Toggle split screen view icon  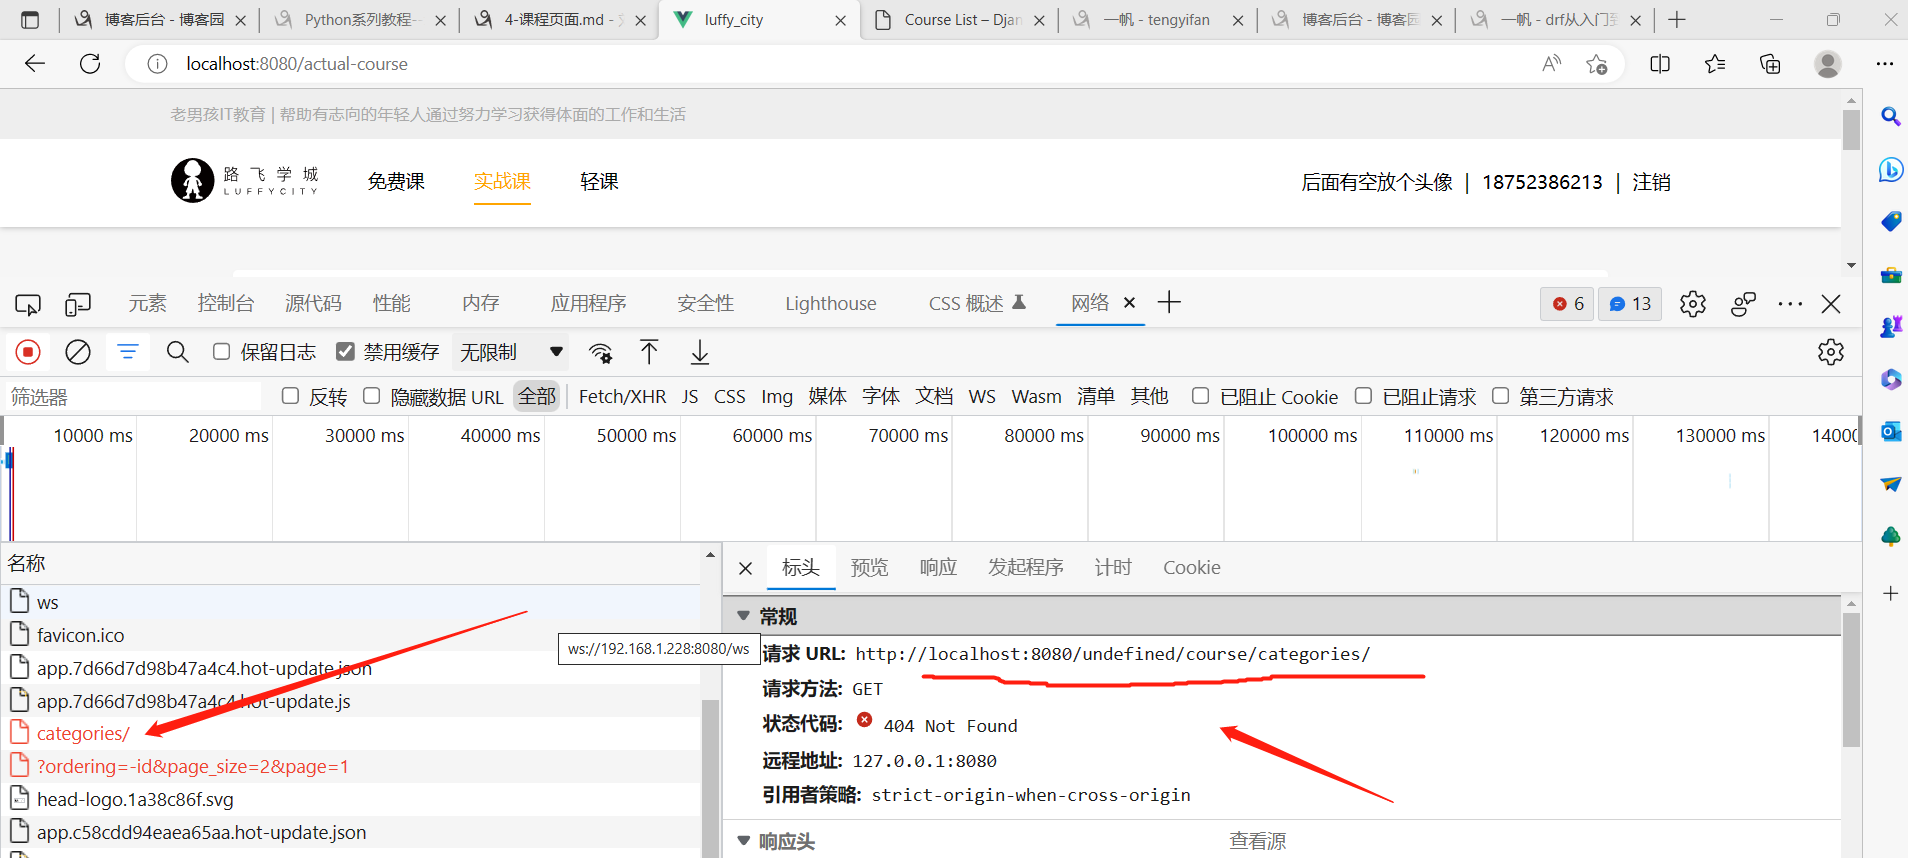[1660, 64]
